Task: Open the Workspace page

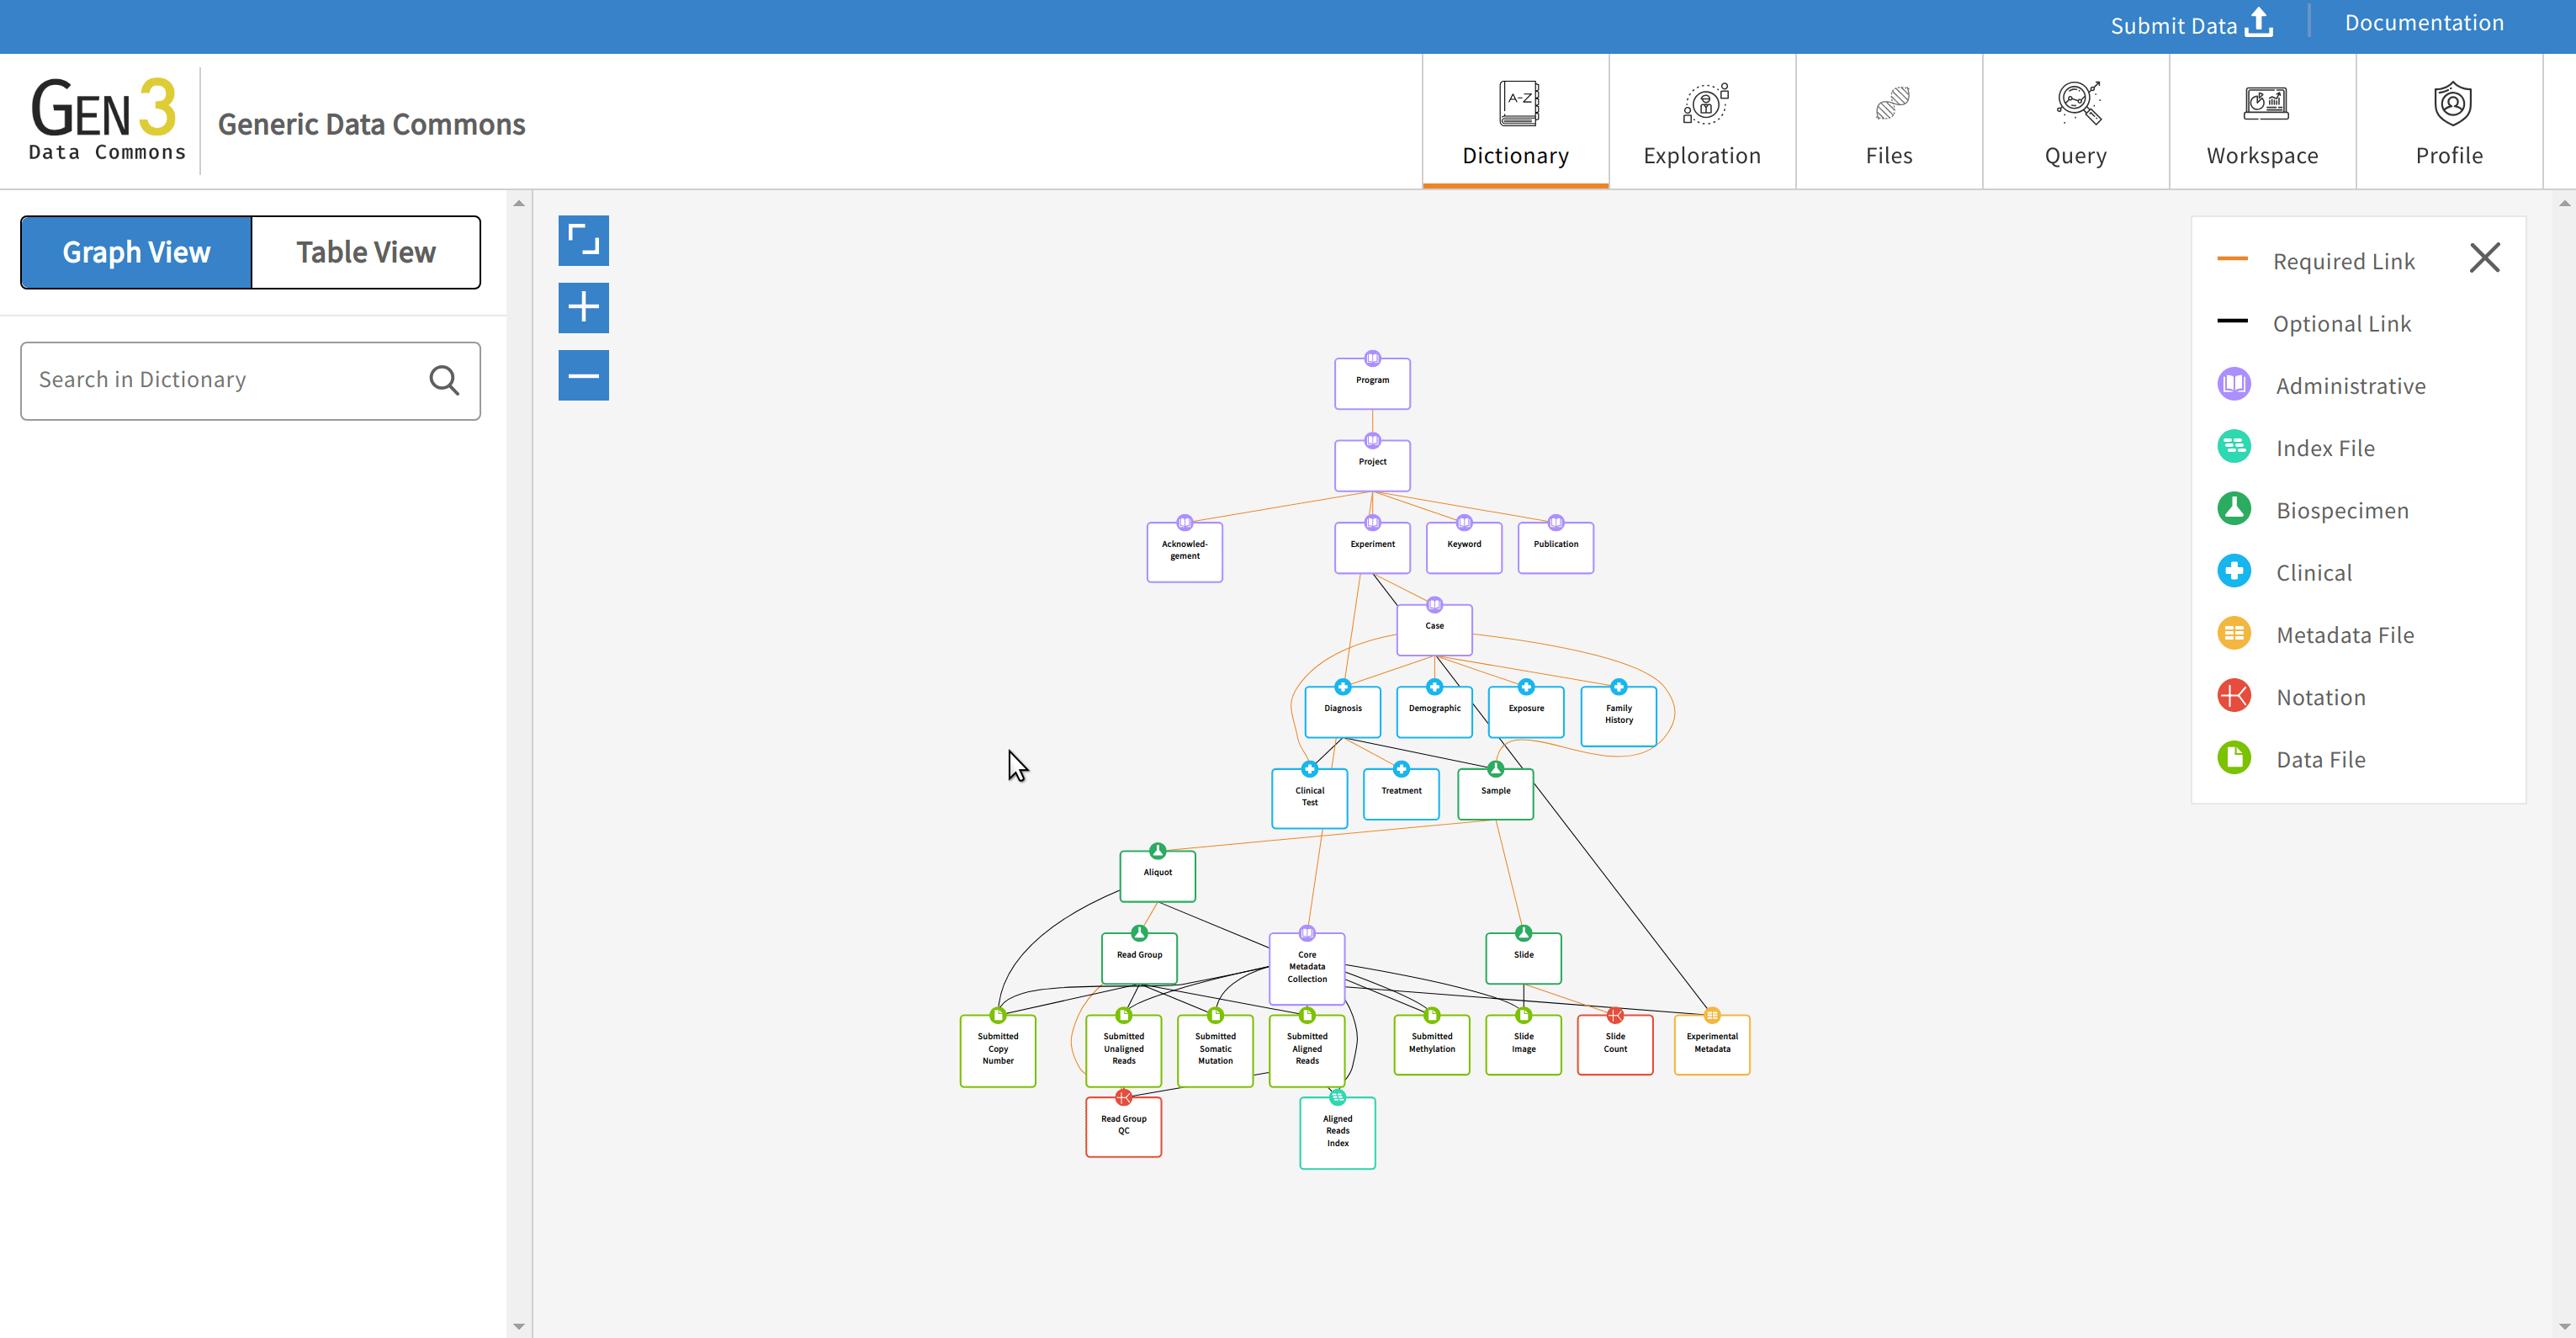Action: tap(2262, 122)
